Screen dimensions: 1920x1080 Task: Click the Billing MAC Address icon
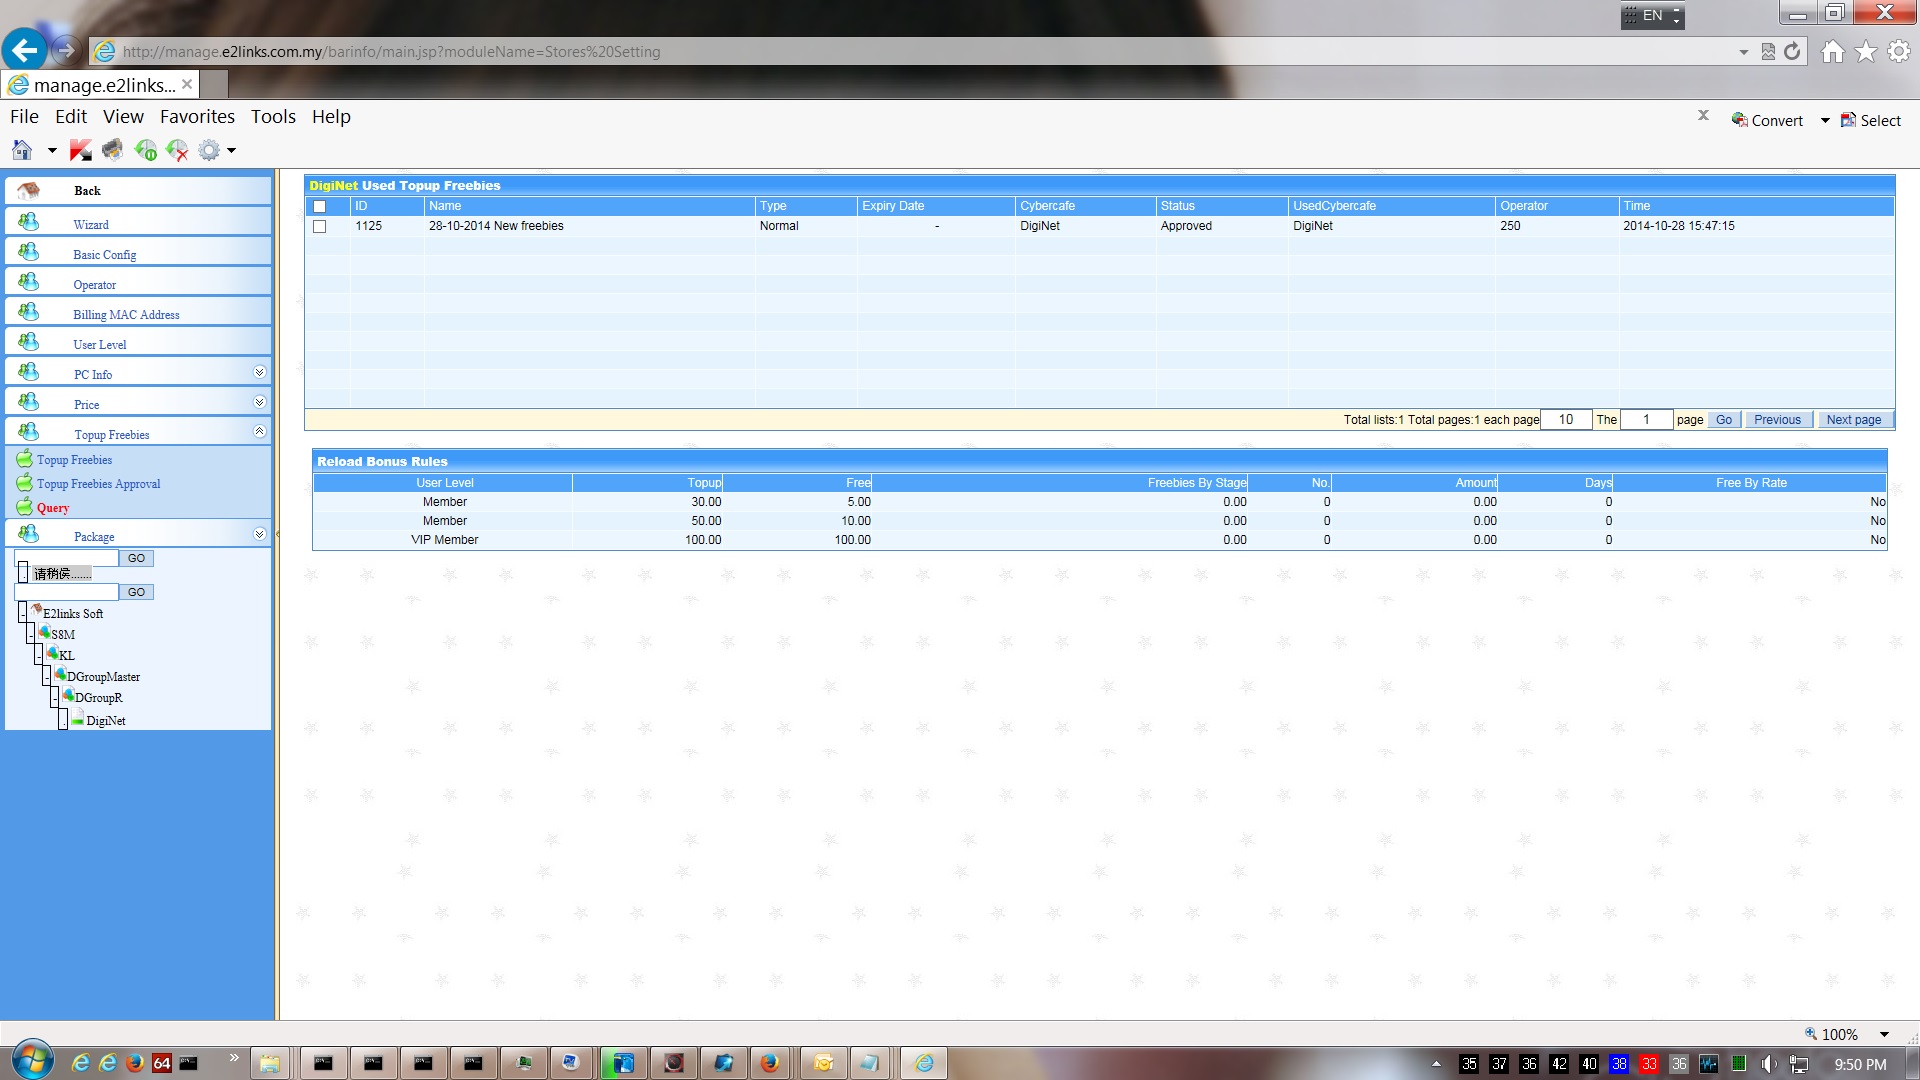click(x=29, y=311)
